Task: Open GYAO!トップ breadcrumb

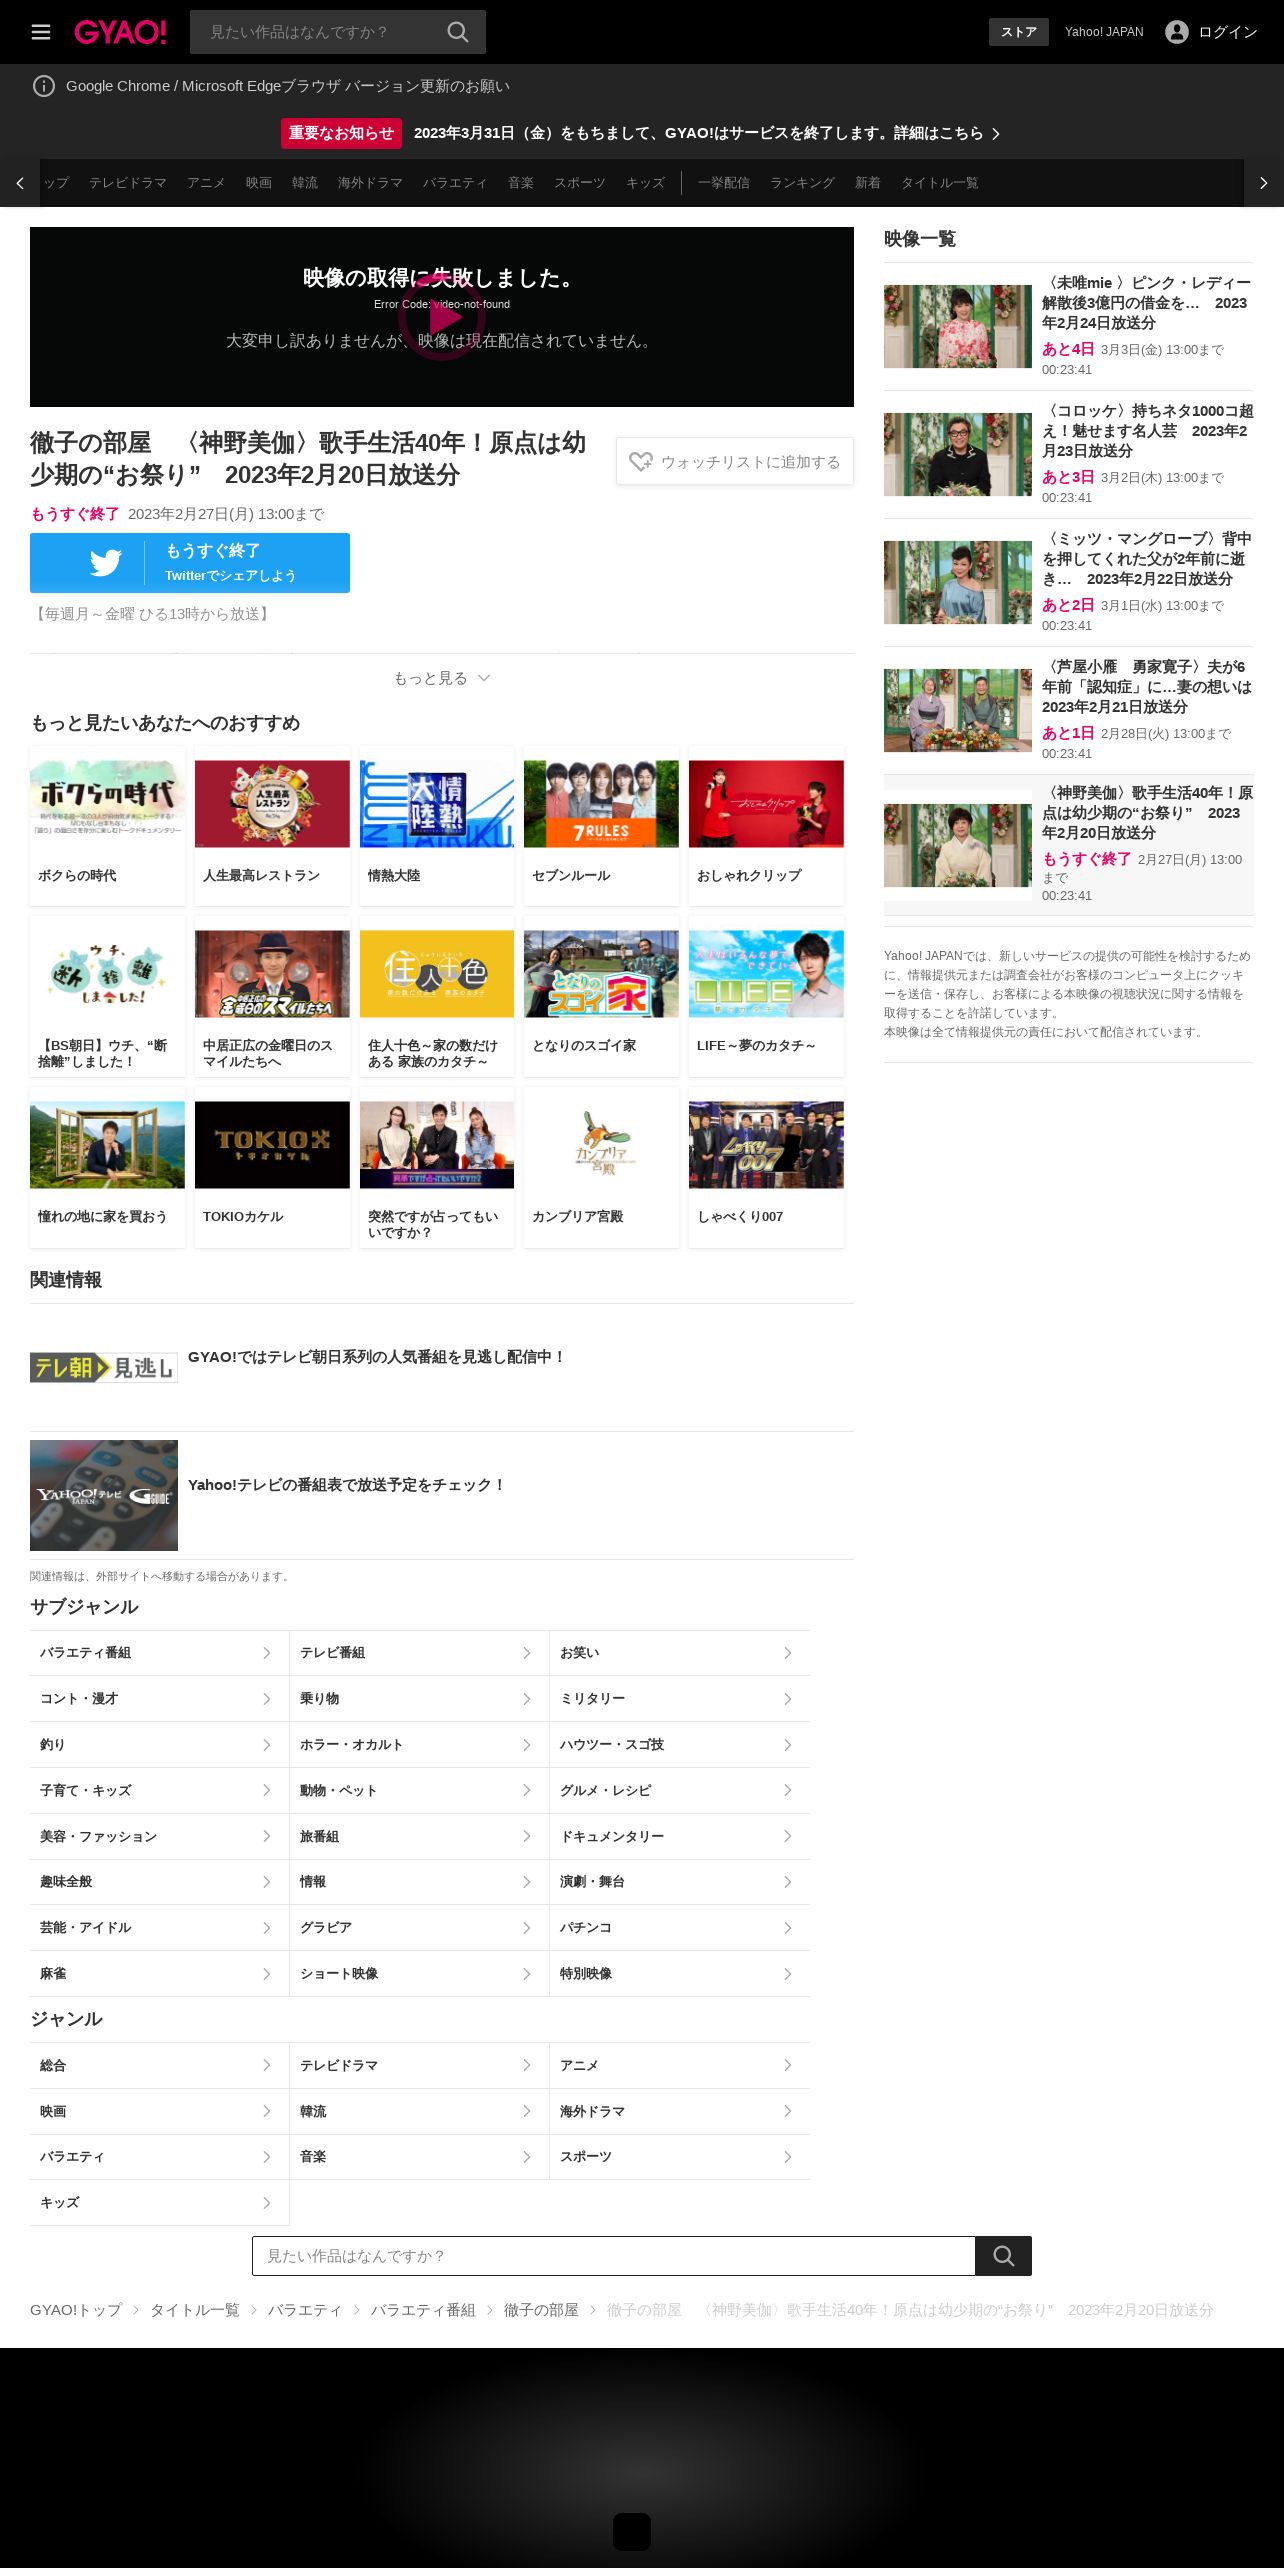Action: point(76,2310)
